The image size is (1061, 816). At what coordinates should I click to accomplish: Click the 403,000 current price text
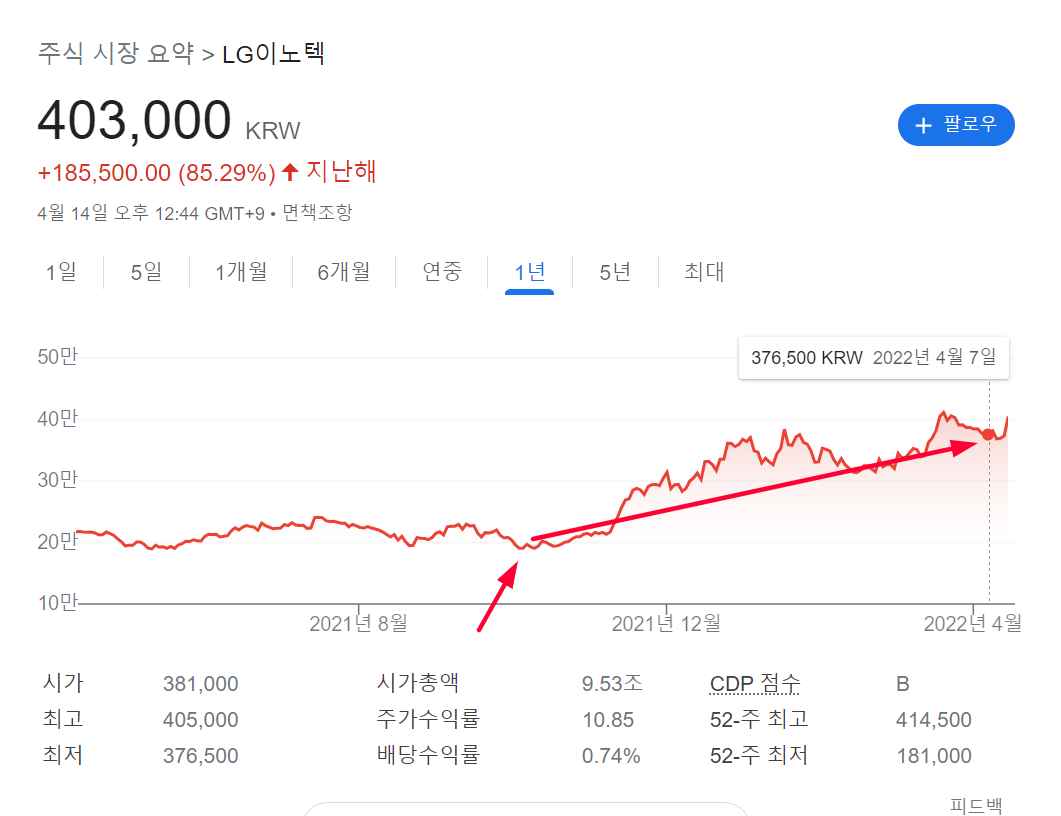134,120
